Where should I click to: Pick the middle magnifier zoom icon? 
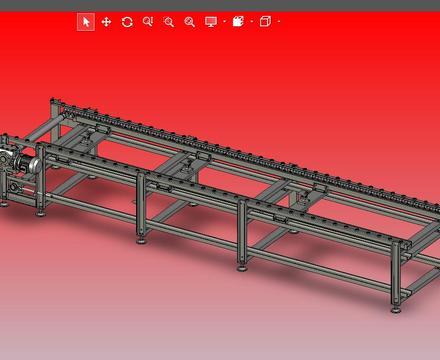169,22
